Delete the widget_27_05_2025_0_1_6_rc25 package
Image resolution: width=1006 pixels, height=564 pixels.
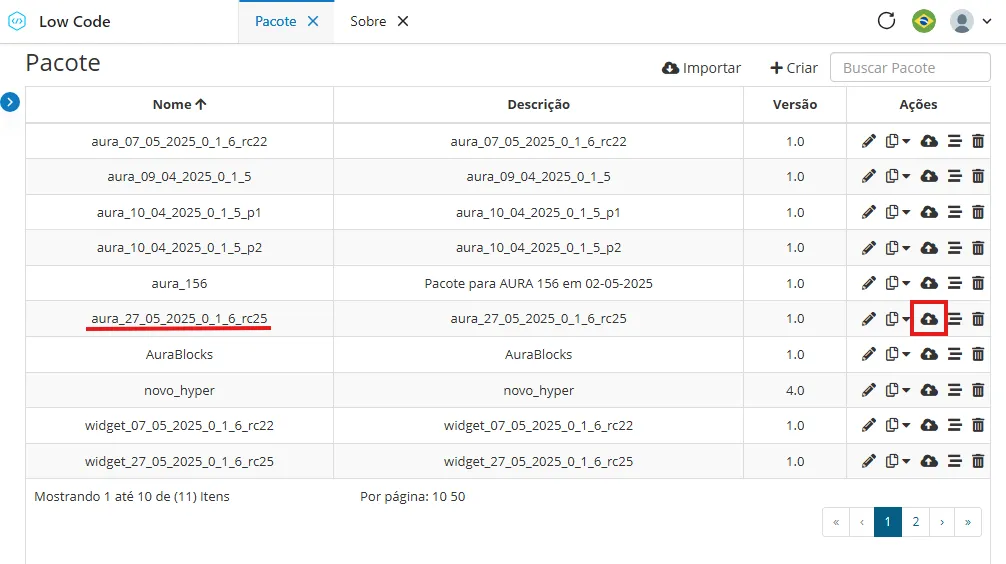[978, 461]
